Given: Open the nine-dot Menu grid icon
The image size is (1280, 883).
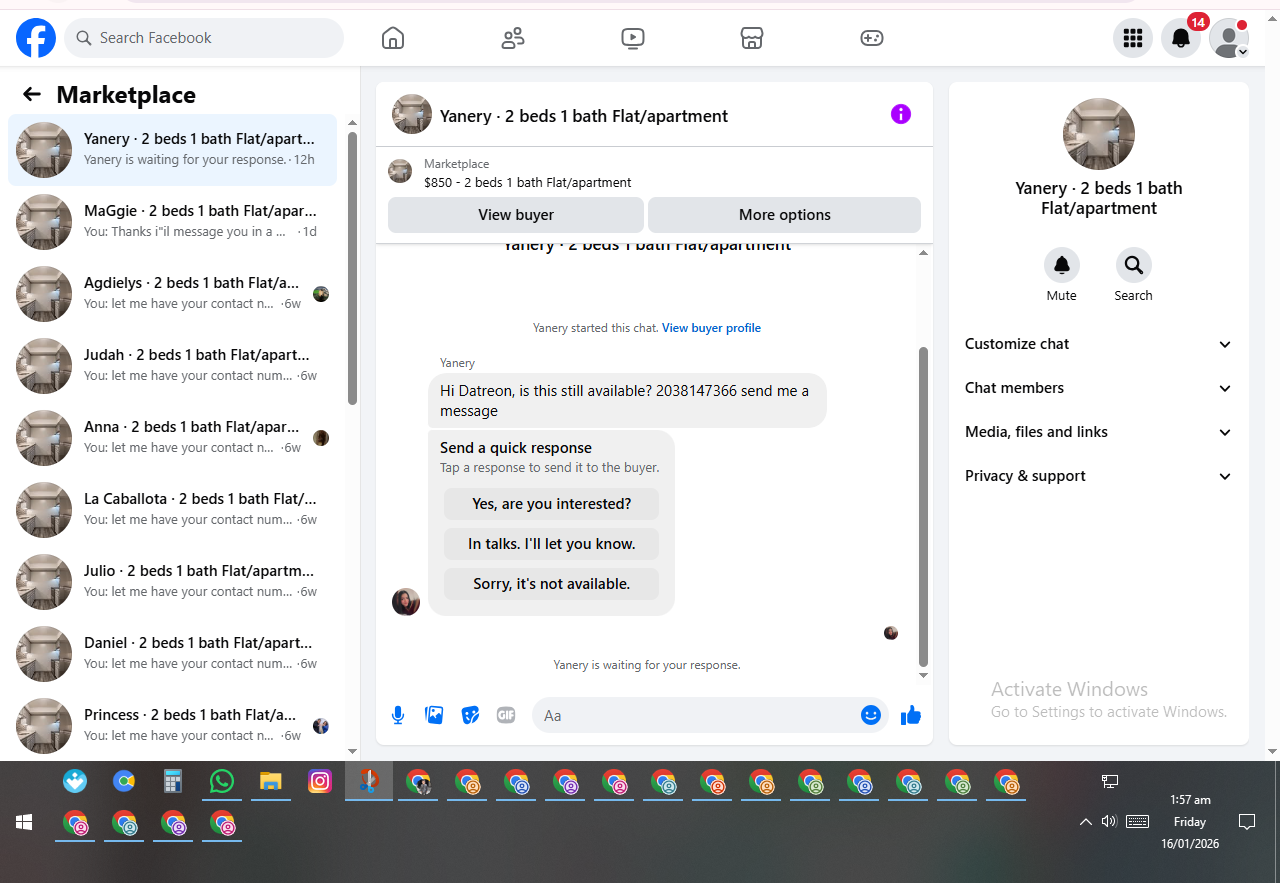Looking at the screenshot, I should coord(1133,38).
